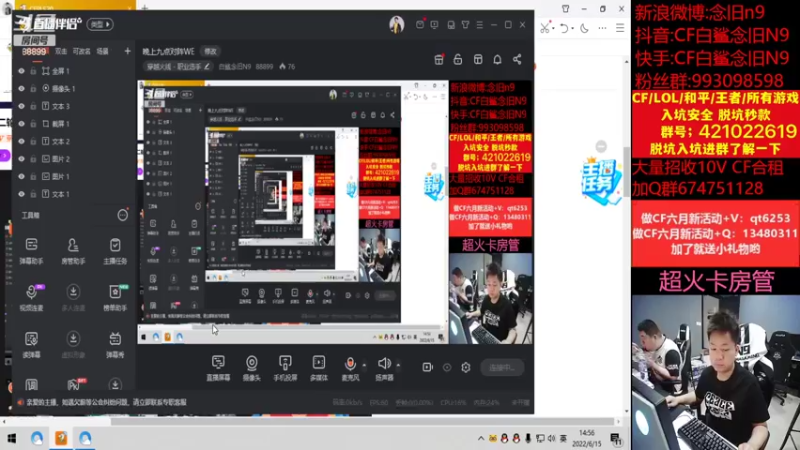800x450 pixels.
Task: Open 多人连麦 download tool
Action: 73,298
